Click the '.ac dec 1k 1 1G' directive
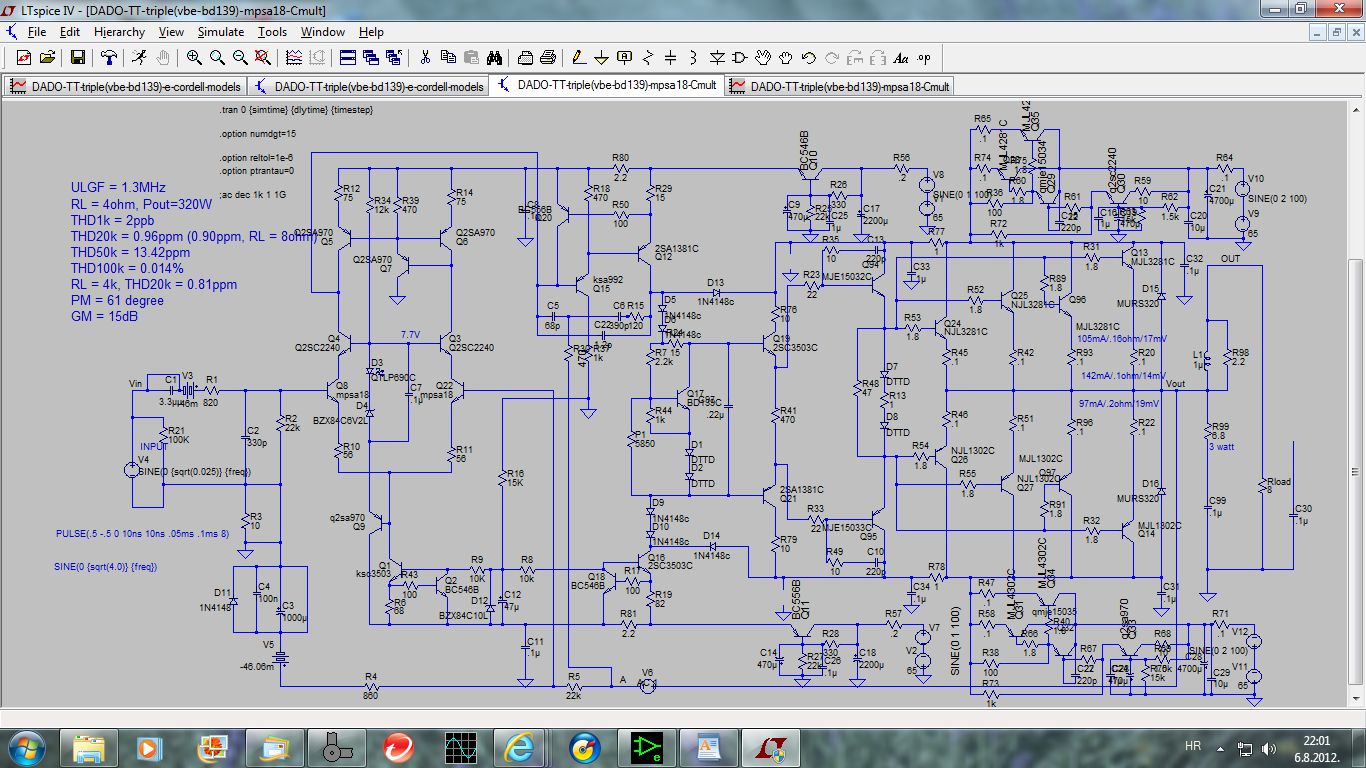 coord(251,194)
